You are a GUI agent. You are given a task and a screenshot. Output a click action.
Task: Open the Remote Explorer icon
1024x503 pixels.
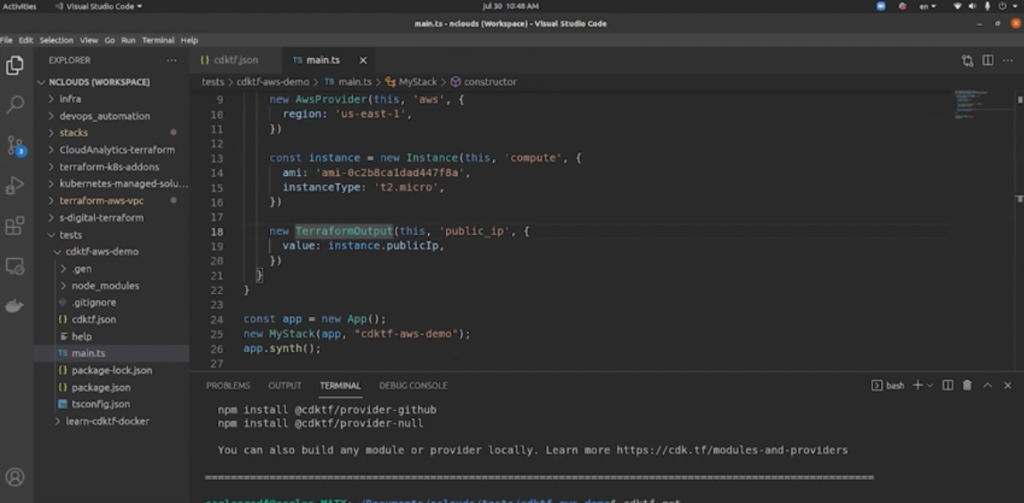[x=14, y=266]
